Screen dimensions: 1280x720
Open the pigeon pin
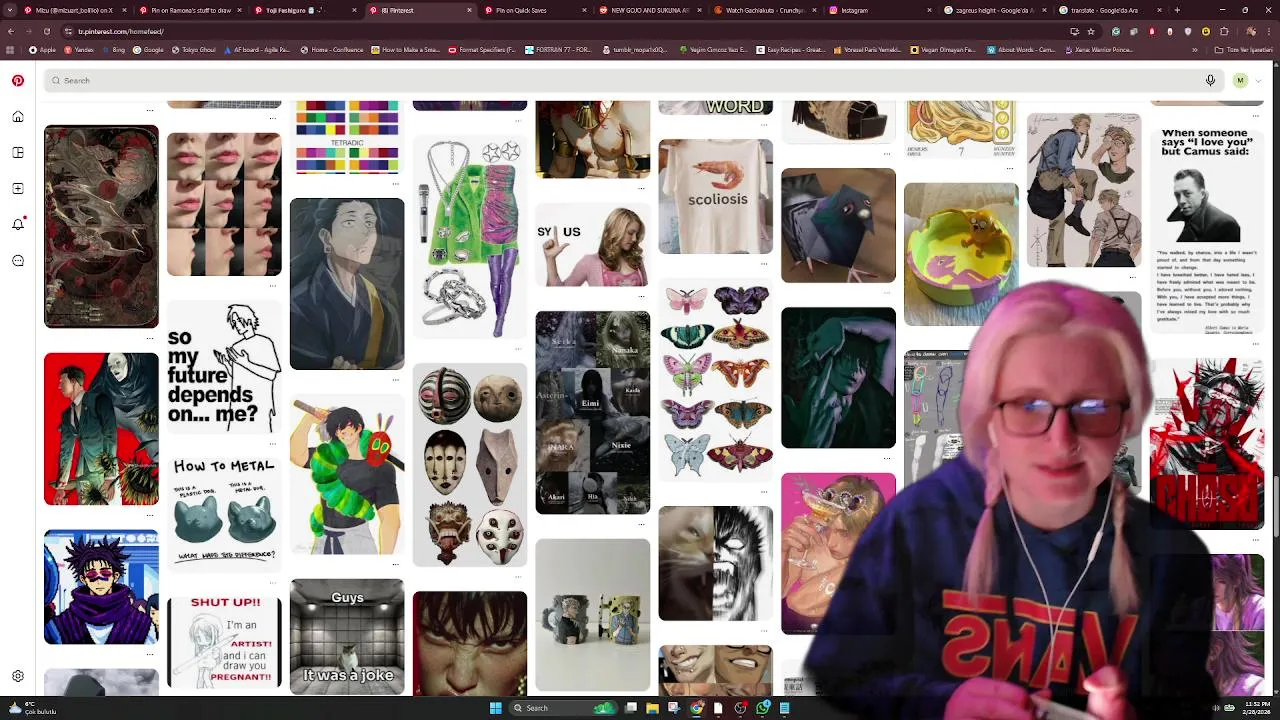coord(838,225)
